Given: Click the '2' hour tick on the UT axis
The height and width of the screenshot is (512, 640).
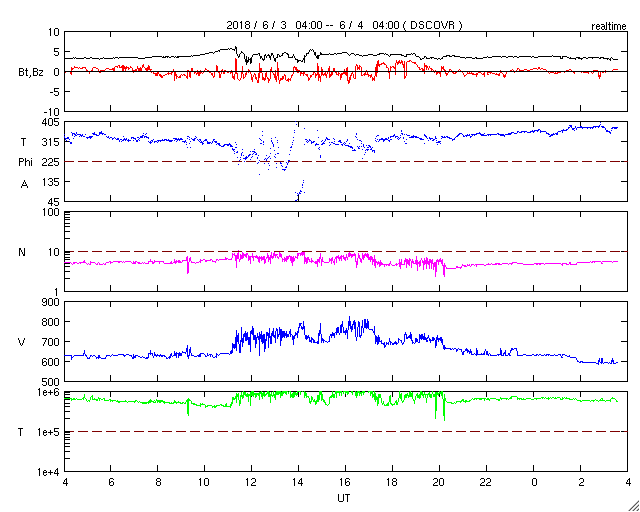Looking at the screenshot, I should click(x=580, y=483).
